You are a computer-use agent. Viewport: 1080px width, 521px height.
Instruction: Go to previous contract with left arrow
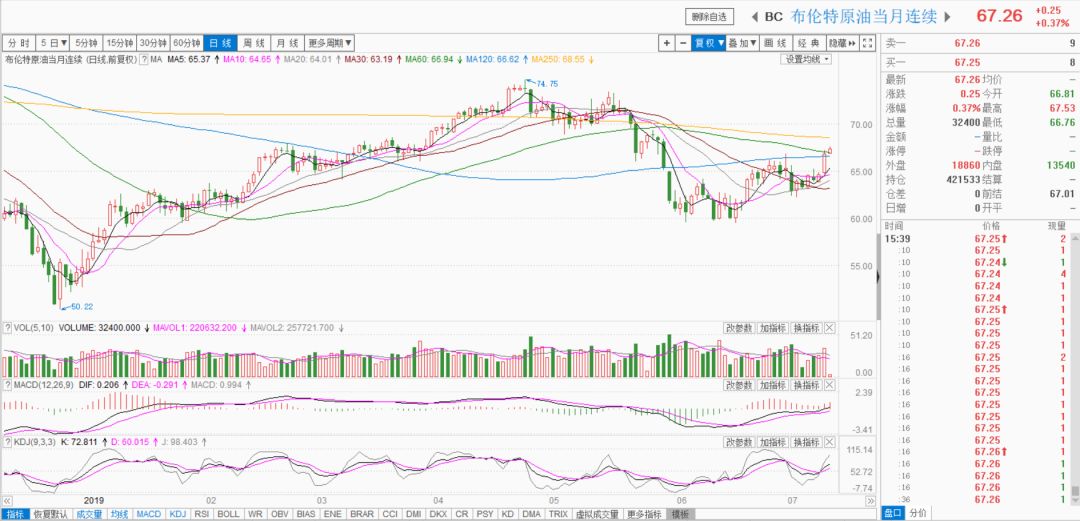pyautogui.click(x=753, y=16)
